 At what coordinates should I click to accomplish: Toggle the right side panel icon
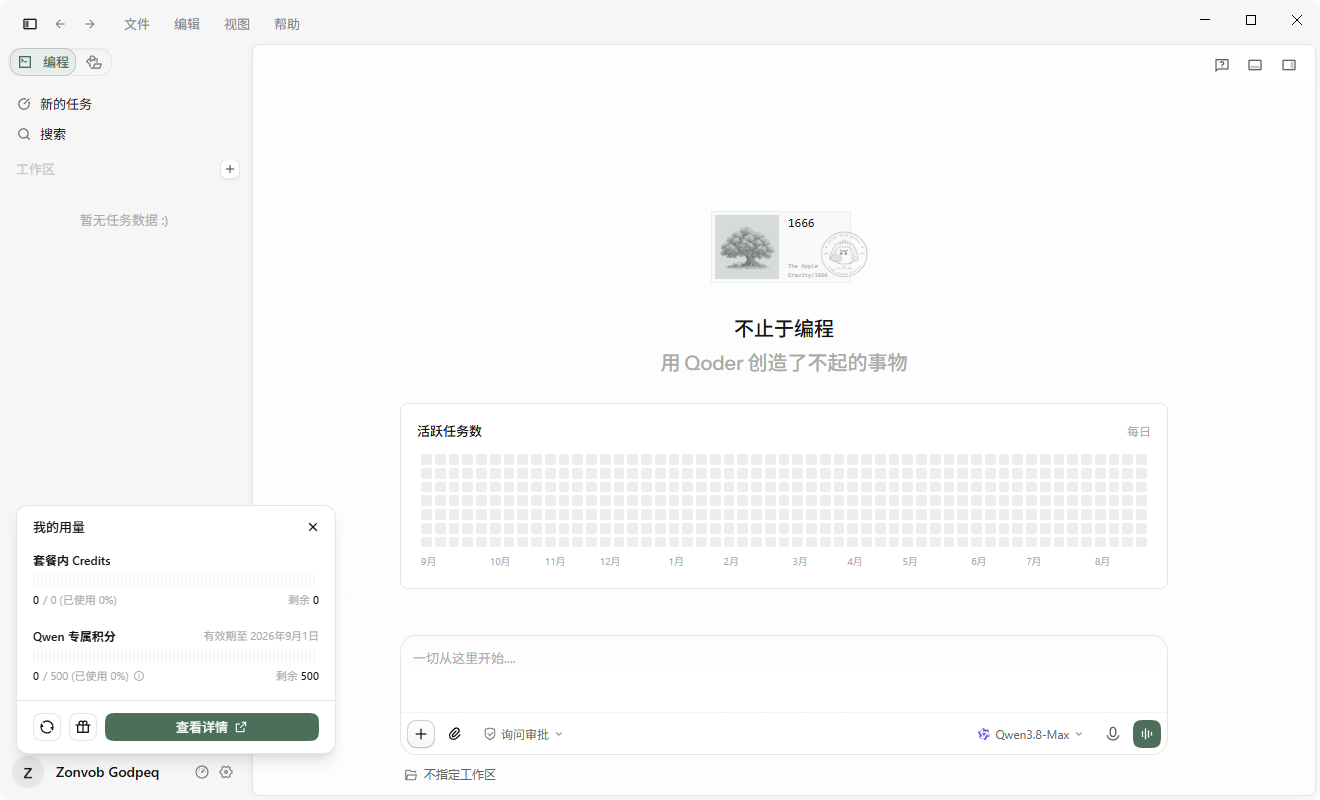click(1289, 65)
